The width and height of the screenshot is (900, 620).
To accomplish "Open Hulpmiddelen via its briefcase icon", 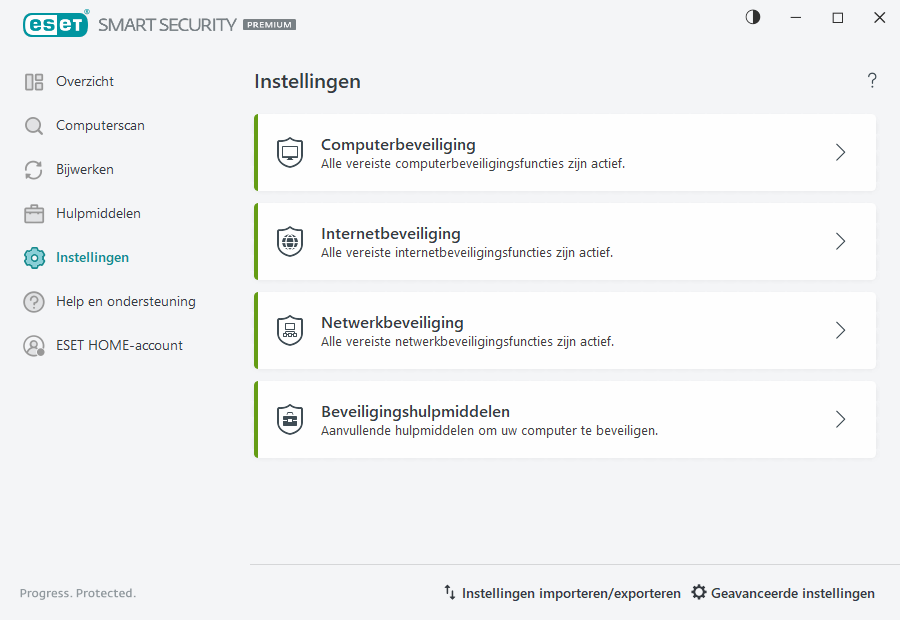I will pos(33,213).
